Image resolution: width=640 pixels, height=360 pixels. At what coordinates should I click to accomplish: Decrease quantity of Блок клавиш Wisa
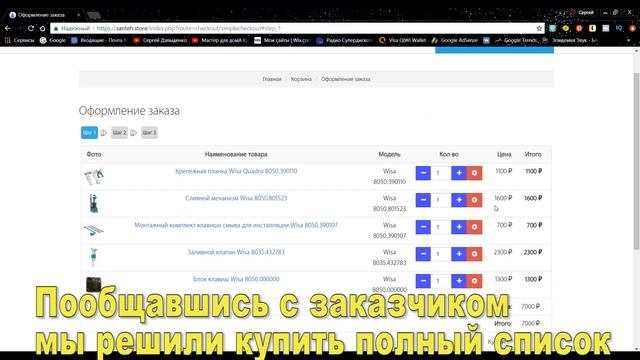tap(423, 281)
